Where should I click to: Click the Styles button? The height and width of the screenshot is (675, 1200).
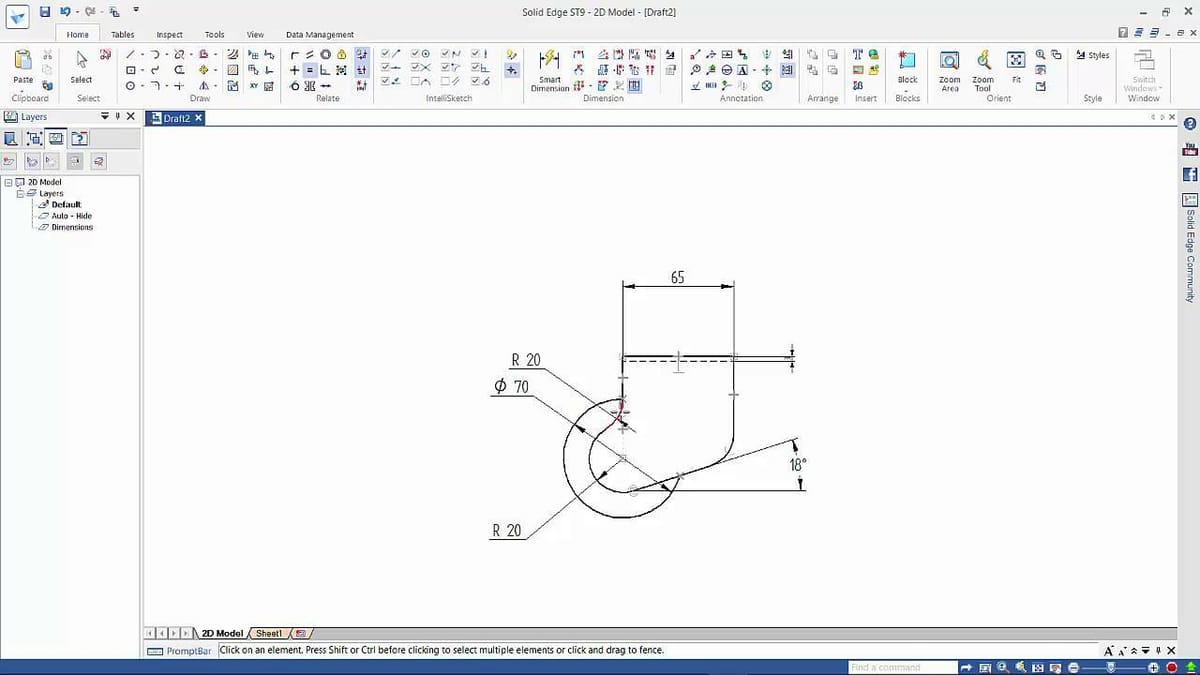tap(1093, 55)
